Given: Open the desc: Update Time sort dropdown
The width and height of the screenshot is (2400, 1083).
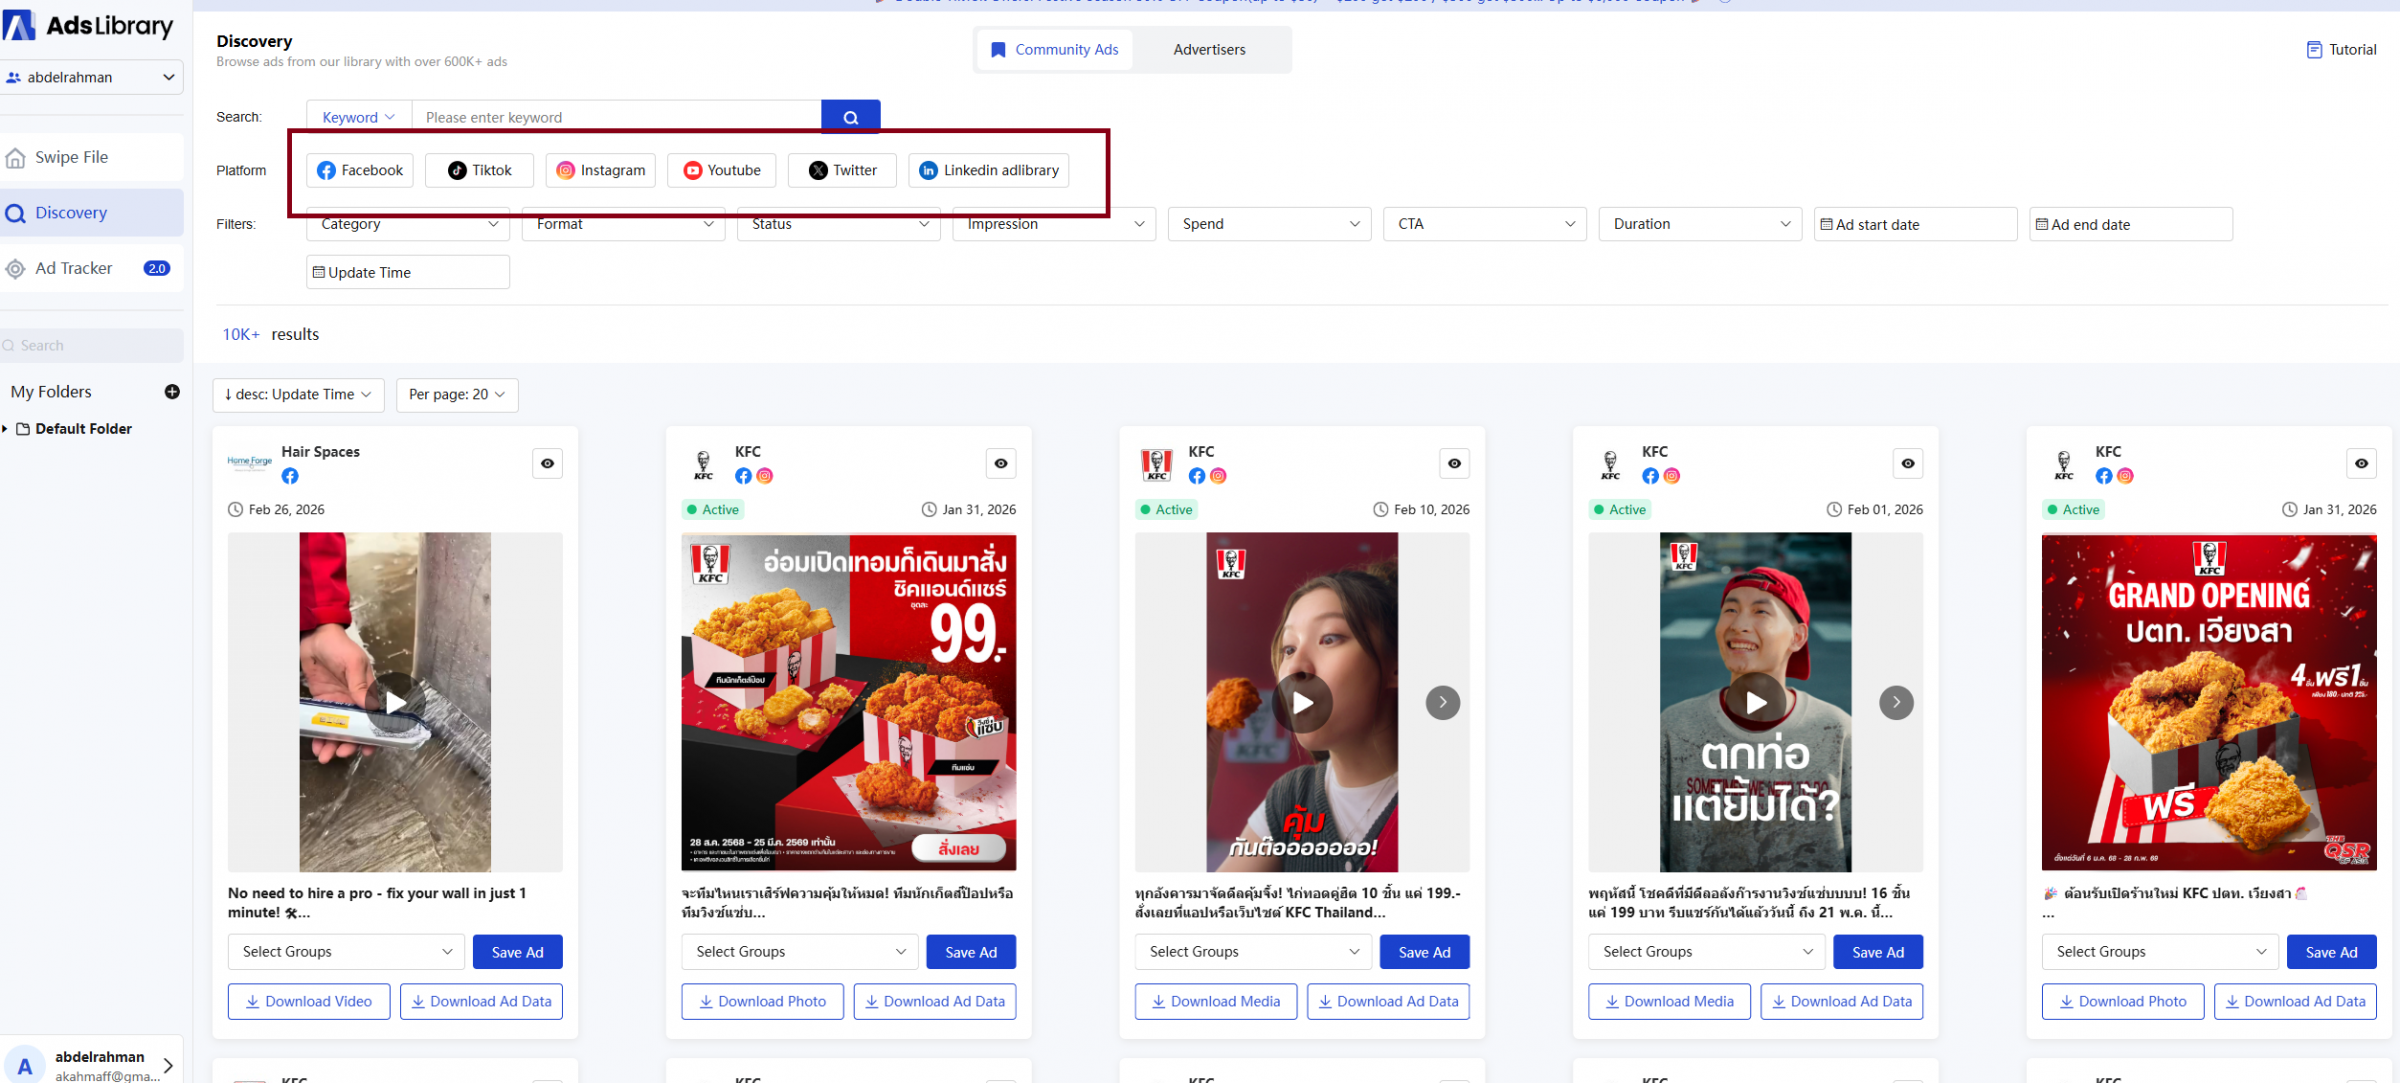Looking at the screenshot, I should [298, 394].
